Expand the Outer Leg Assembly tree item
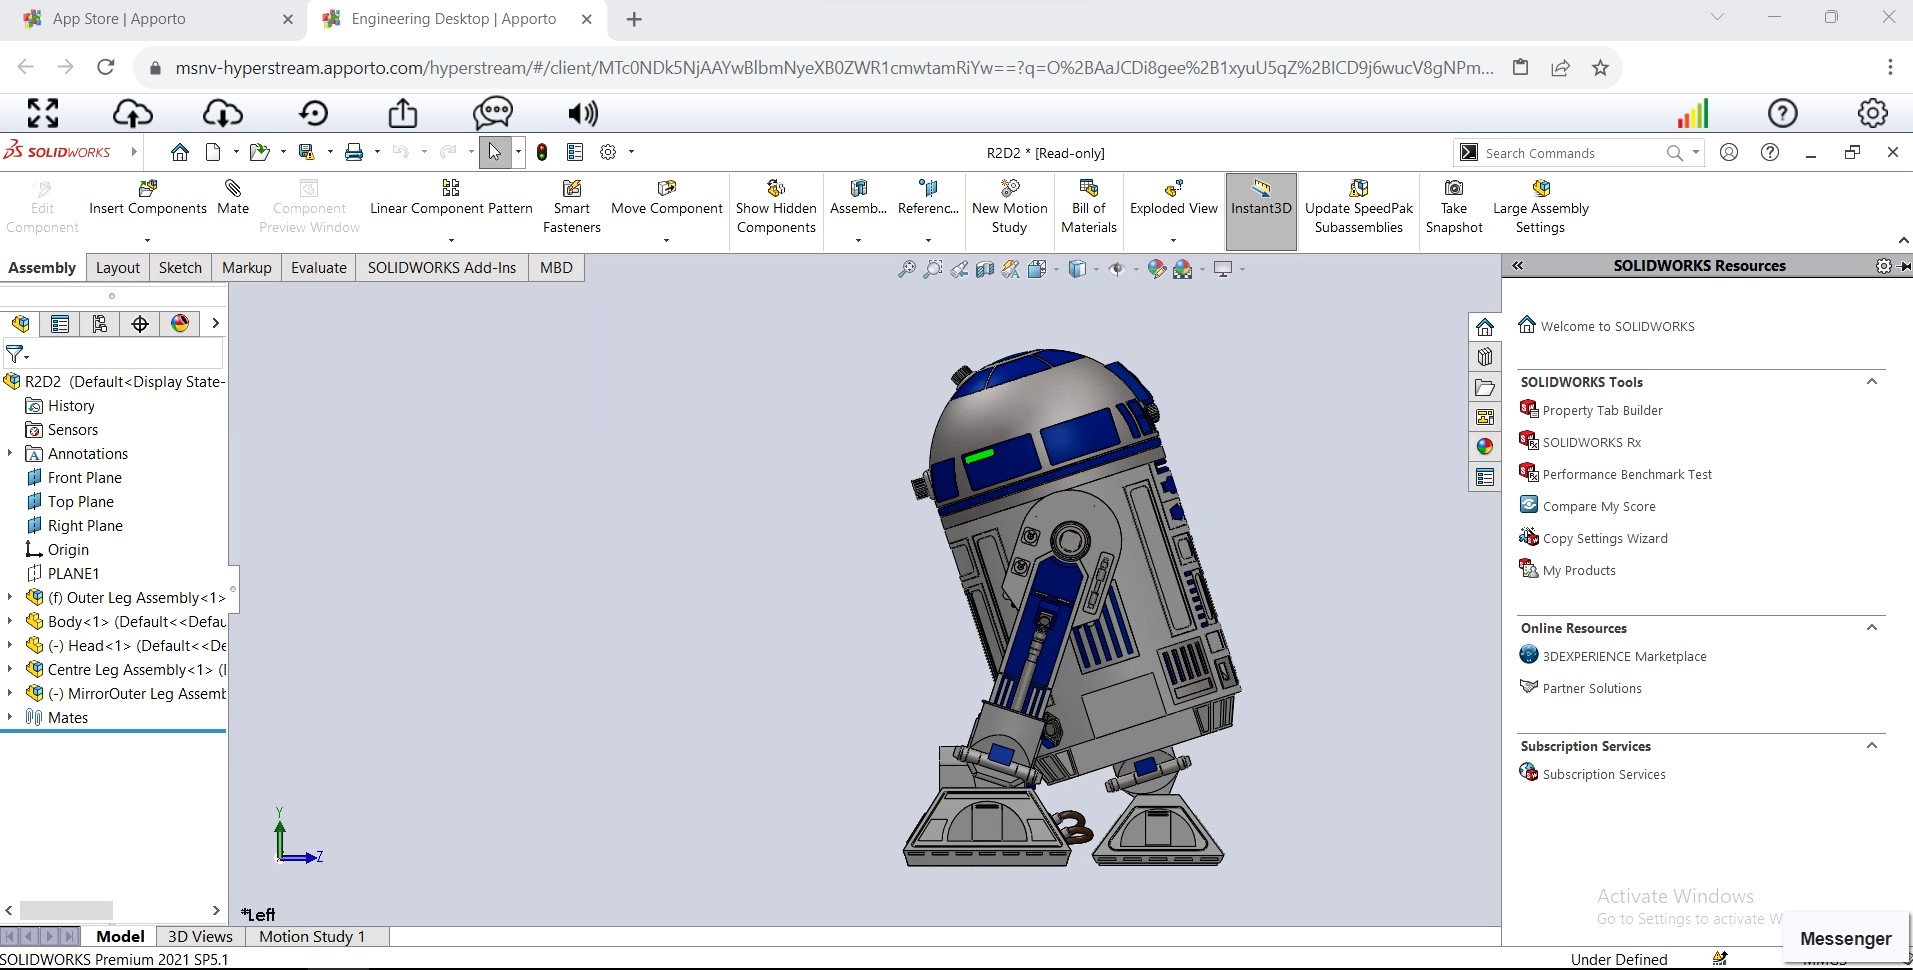1913x970 pixels. coord(9,597)
